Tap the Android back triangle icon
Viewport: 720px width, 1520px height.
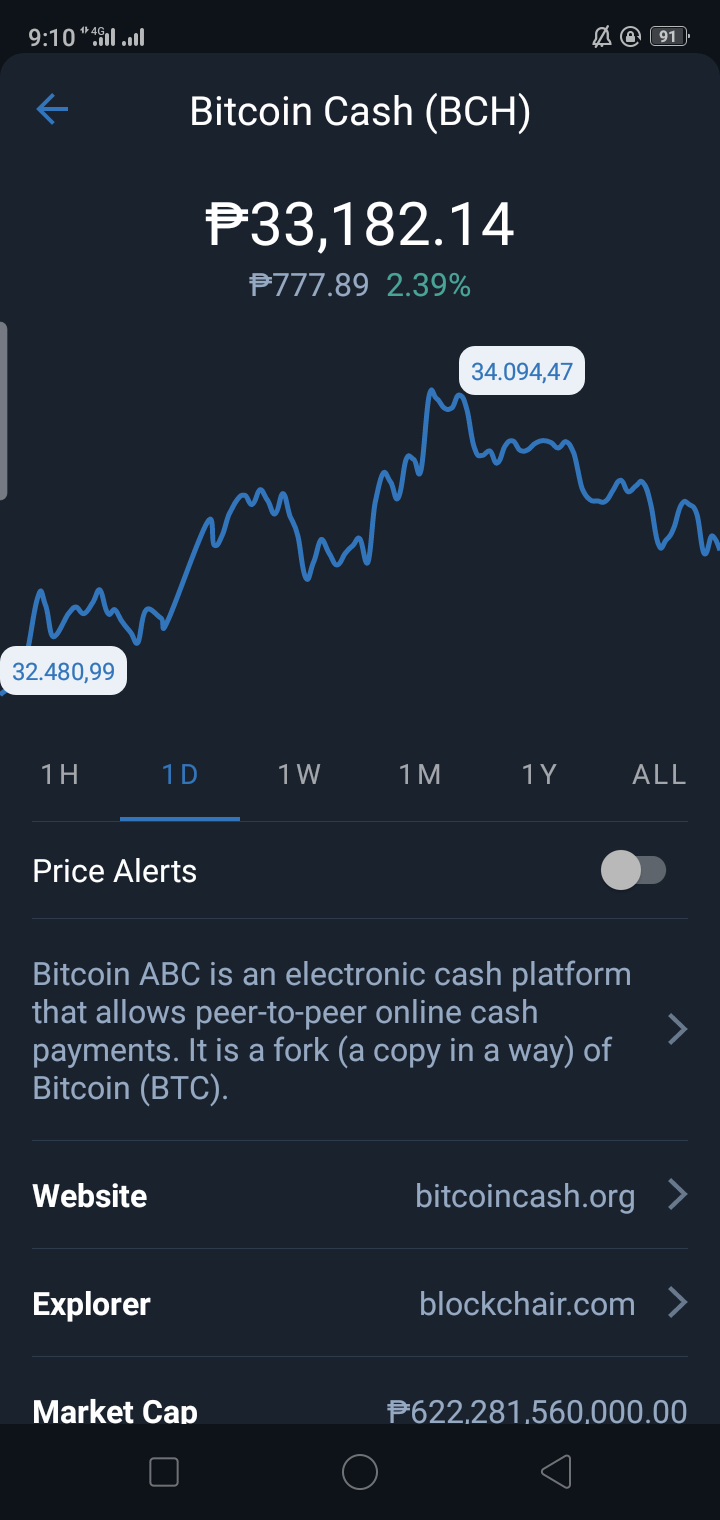coord(556,1471)
